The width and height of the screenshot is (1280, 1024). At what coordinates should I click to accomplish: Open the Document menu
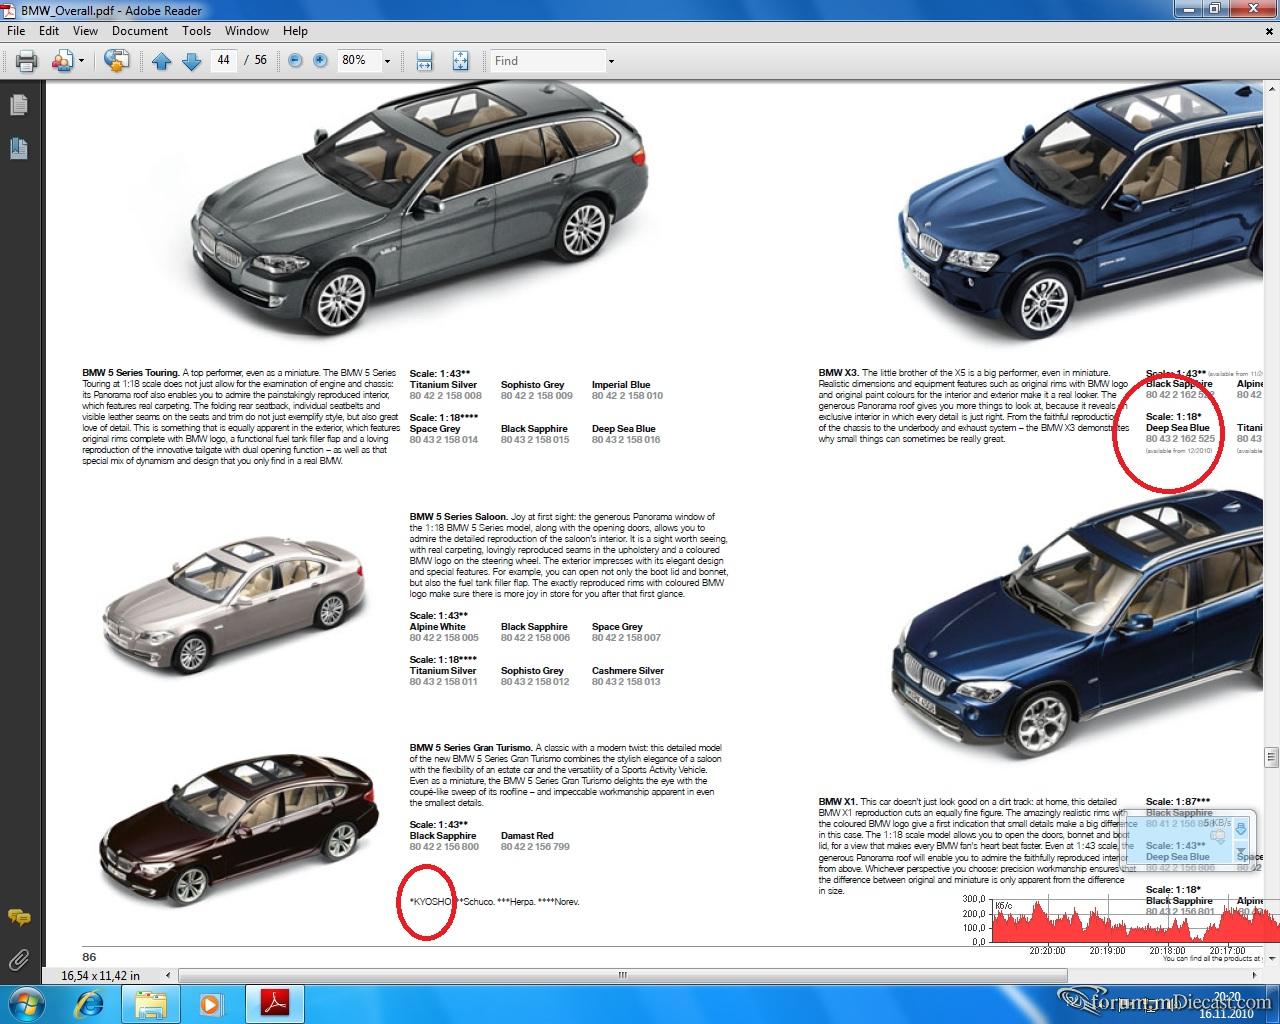click(x=140, y=31)
